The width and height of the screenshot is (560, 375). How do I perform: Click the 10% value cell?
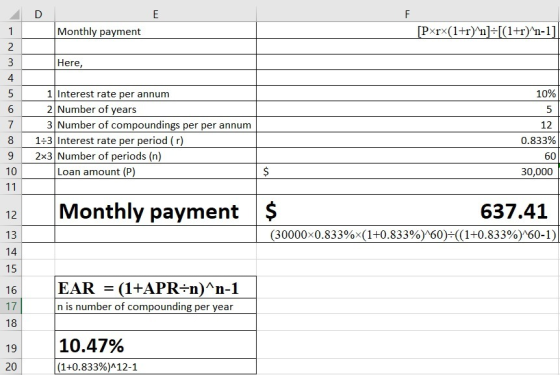[x=408, y=94]
